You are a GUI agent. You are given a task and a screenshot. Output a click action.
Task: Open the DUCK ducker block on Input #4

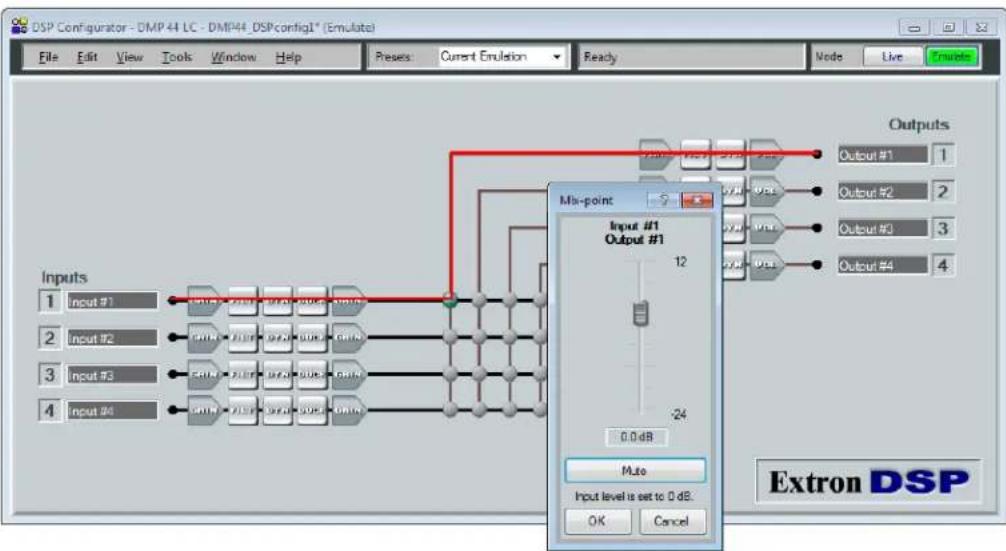click(312, 410)
